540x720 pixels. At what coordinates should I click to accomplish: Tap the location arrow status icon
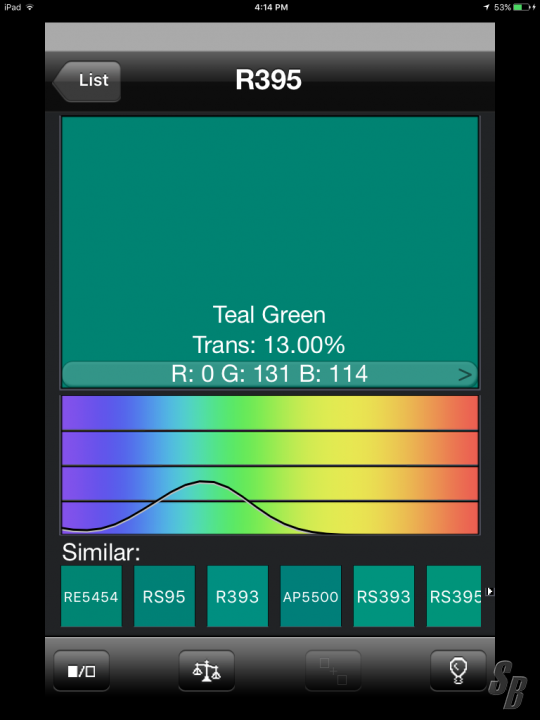487,7
